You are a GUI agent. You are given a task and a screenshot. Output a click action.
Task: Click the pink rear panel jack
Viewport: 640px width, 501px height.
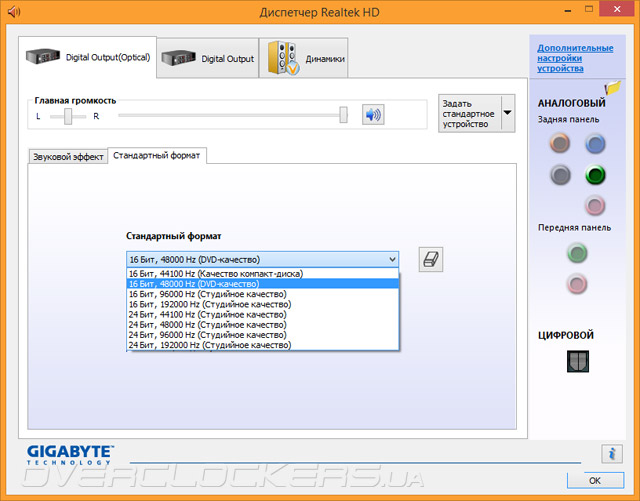(595, 205)
